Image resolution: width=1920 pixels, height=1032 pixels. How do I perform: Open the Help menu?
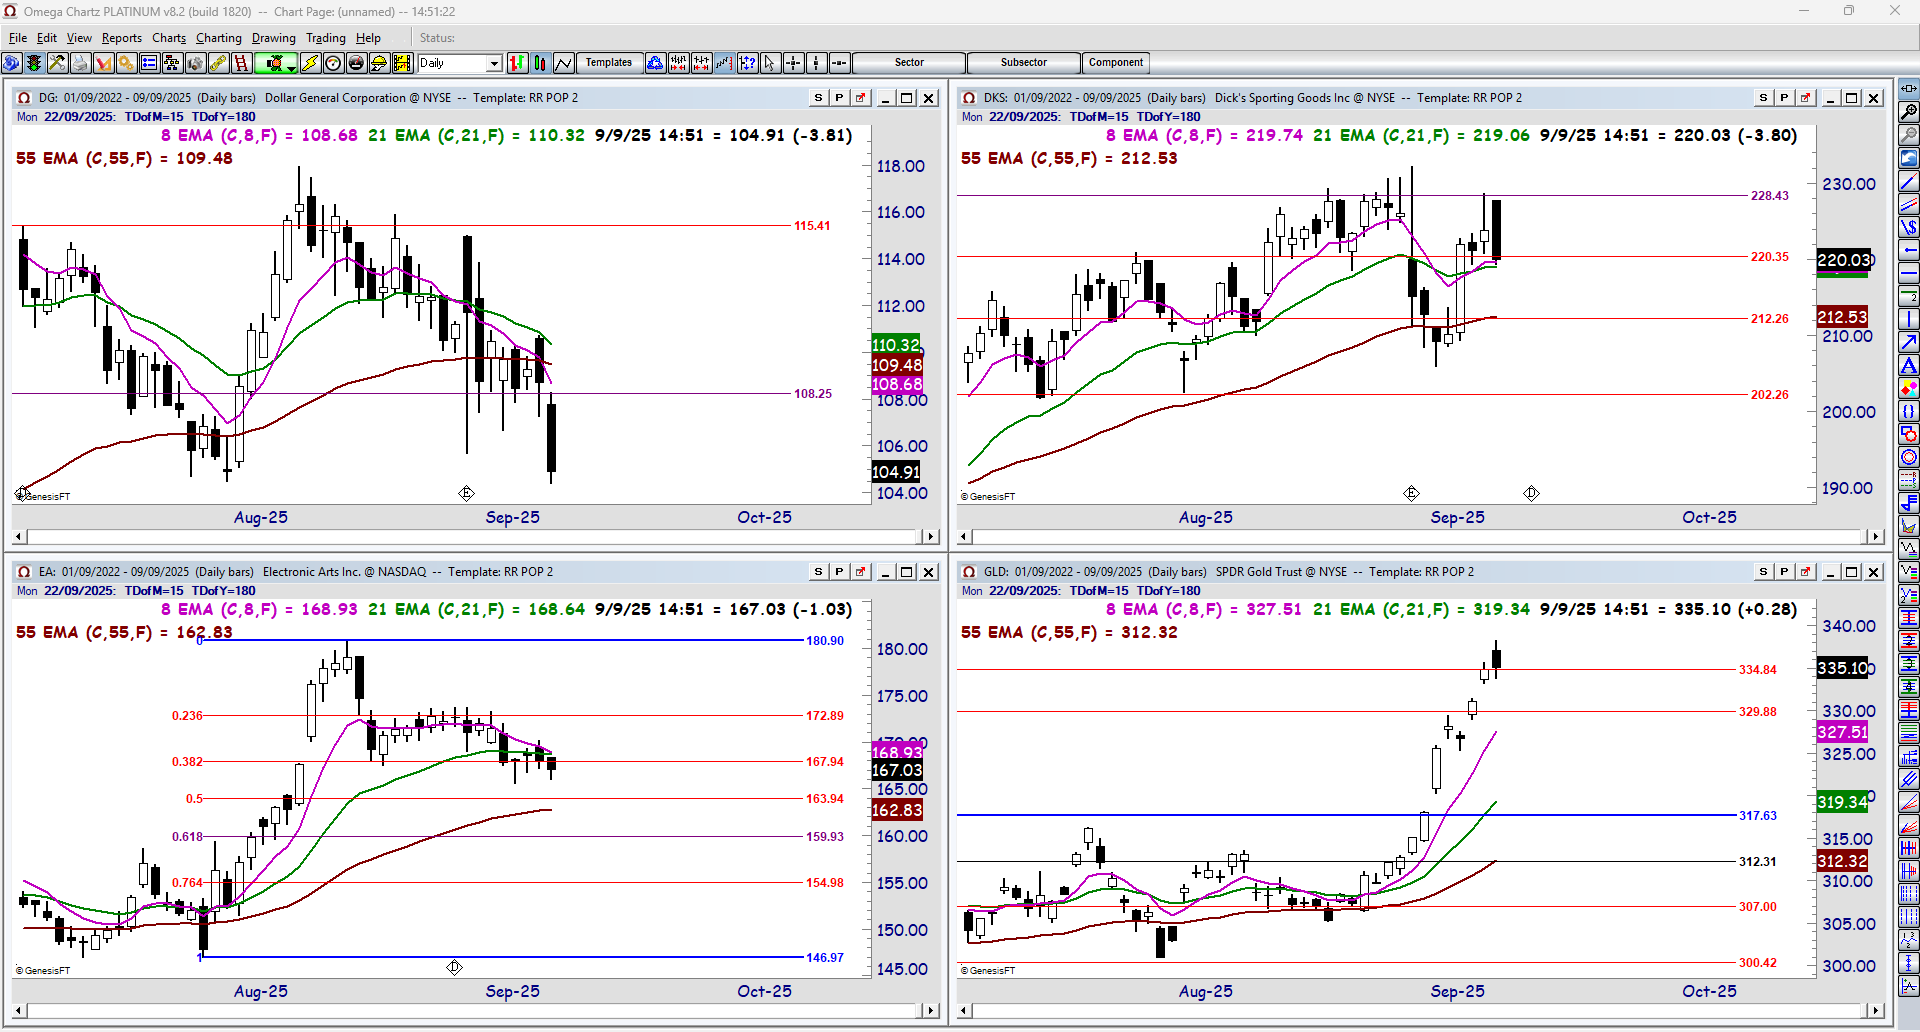[368, 38]
